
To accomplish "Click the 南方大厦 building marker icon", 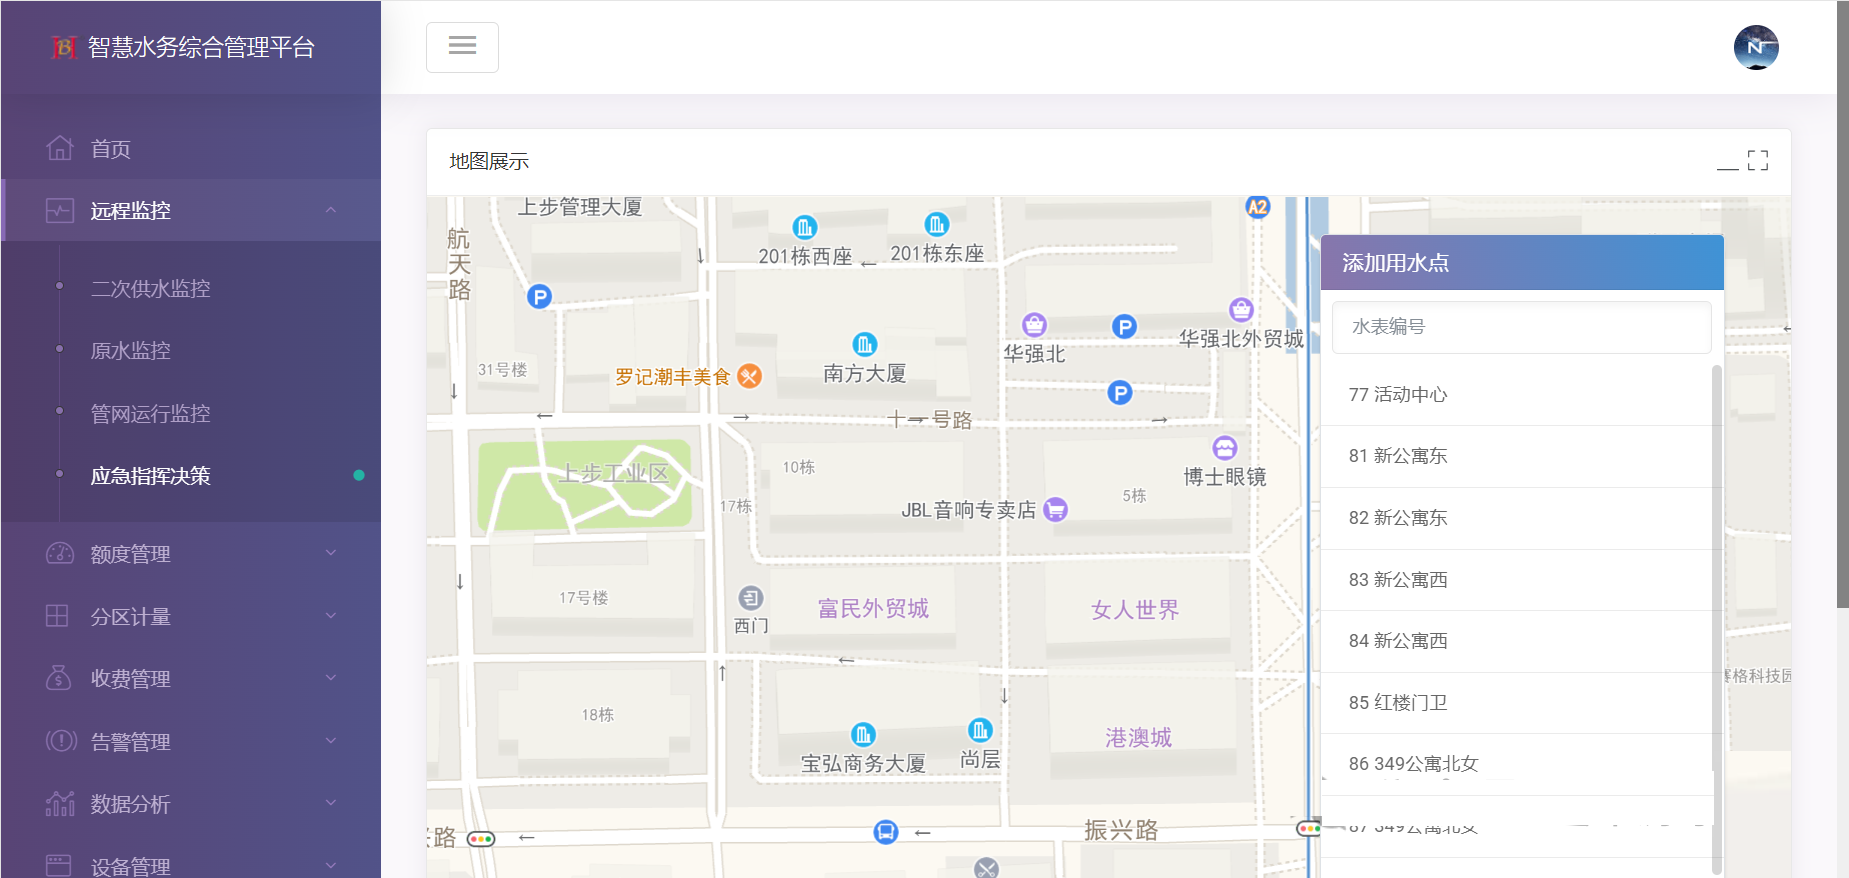I will coord(864,345).
